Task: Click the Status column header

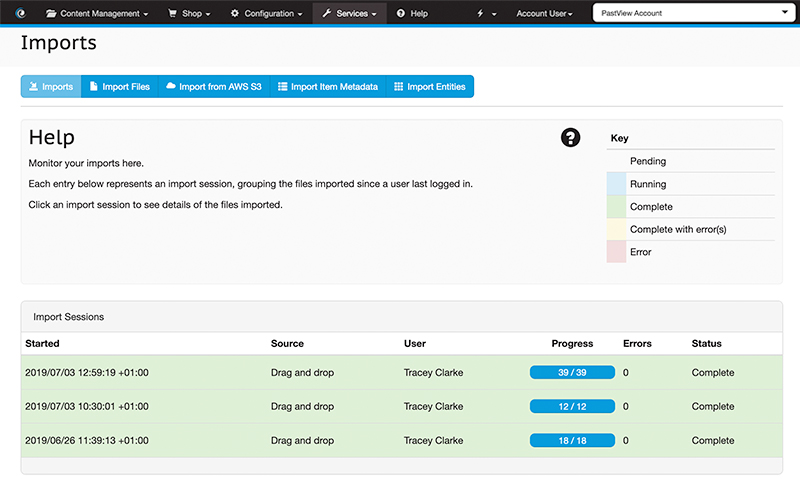Action: click(707, 343)
